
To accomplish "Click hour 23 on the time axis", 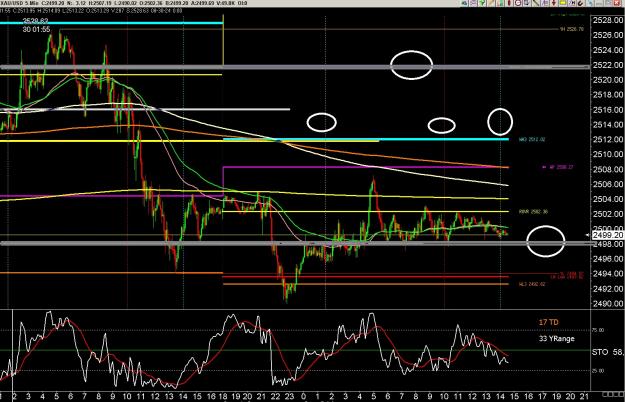I will click(289, 397).
